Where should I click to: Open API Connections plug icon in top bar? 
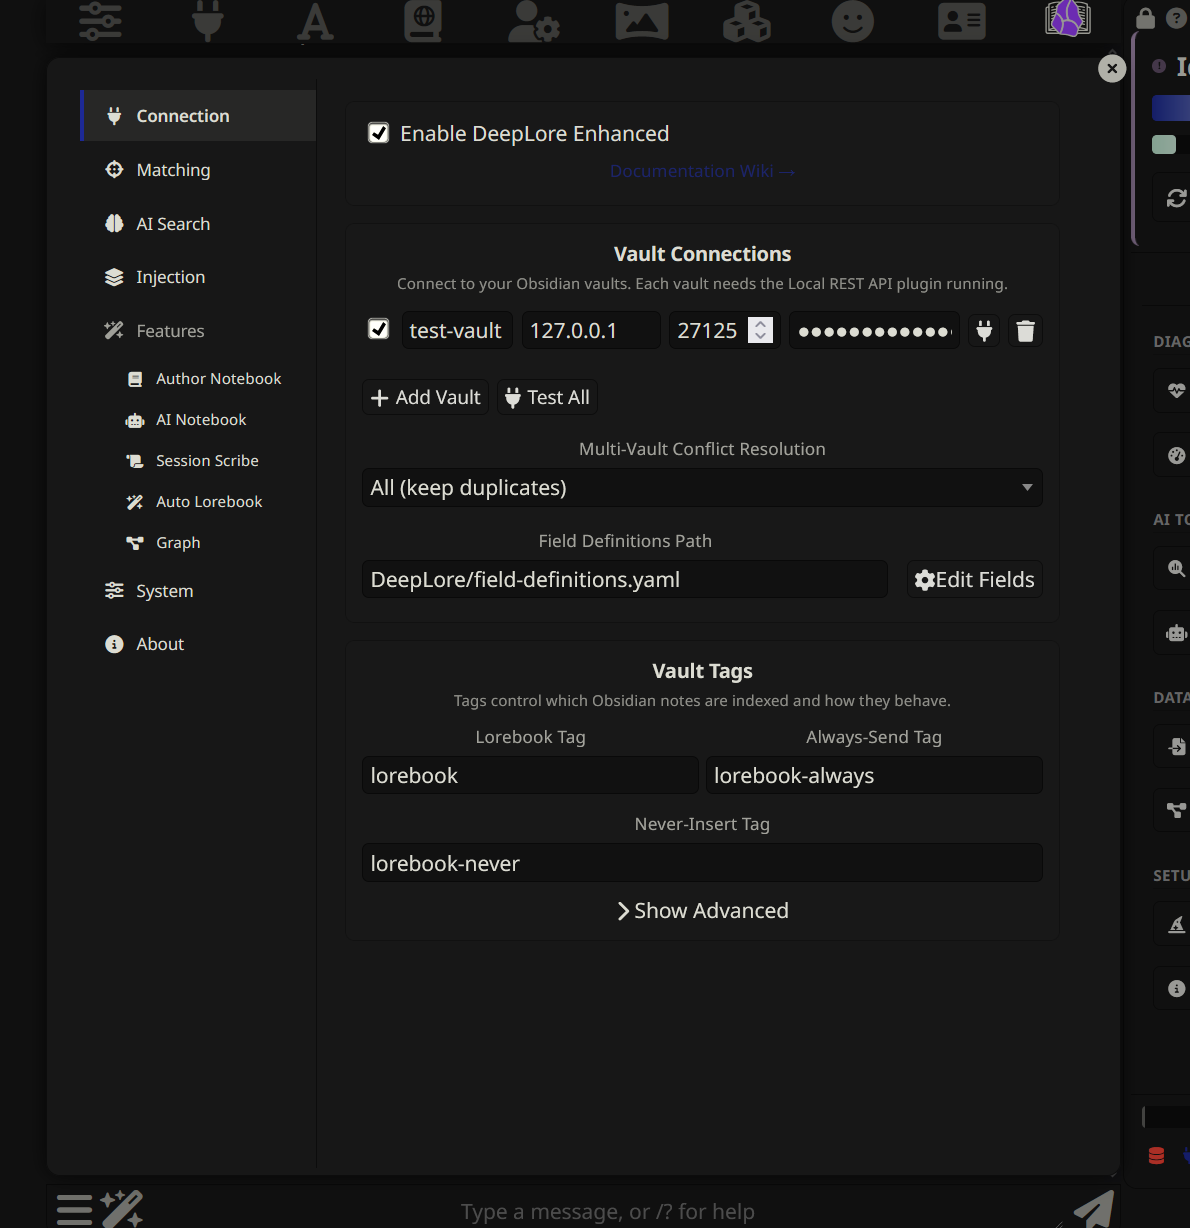[x=208, y=21]
